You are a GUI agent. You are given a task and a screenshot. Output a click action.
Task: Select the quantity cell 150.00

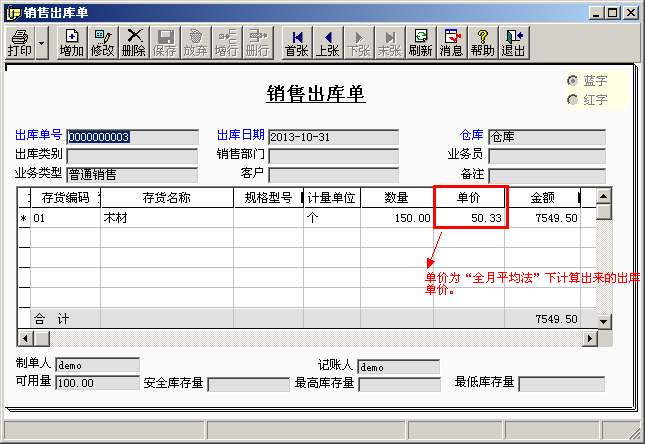(x=397, y=218)
